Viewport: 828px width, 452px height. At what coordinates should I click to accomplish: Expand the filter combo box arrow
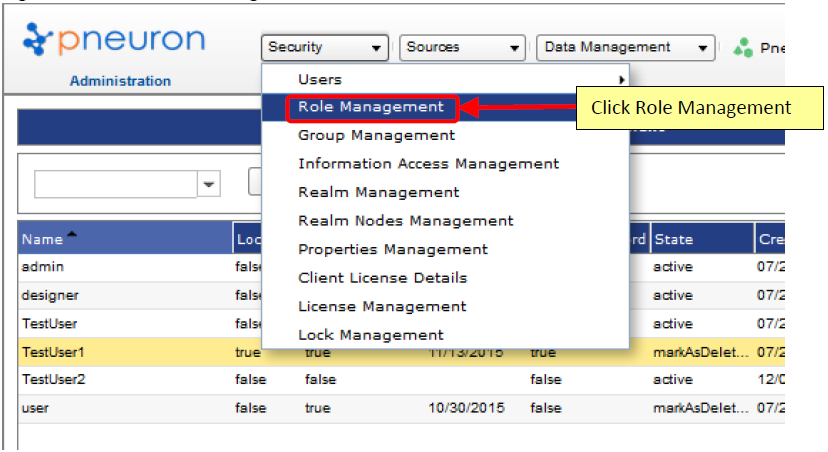pyautogui.click(x=209, y=184)
